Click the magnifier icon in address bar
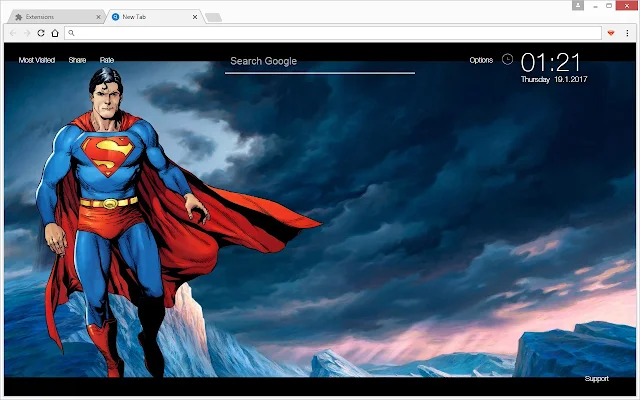Image resolution: width=640 pixels, height=400 pixels. click(71, 33)
